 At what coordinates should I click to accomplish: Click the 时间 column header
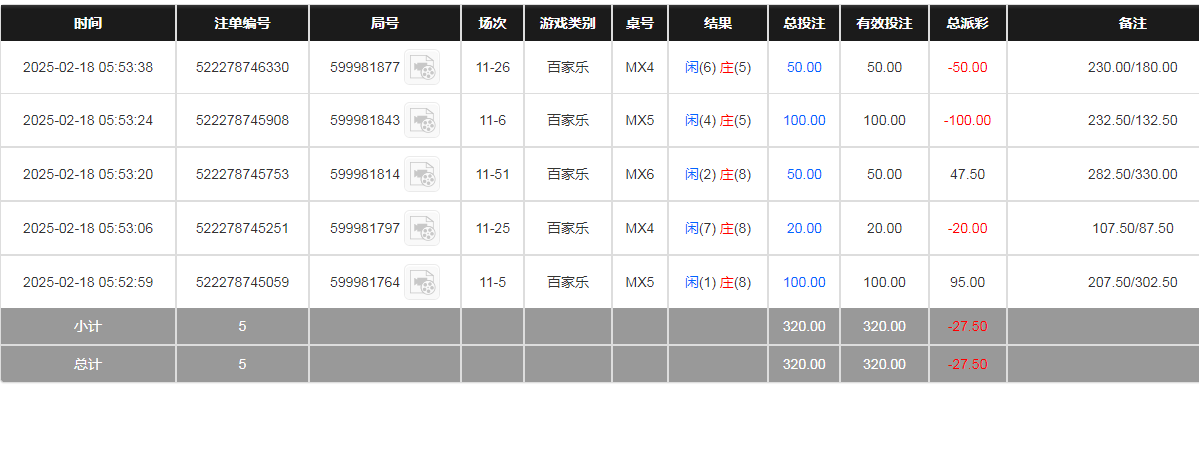(88, 23)
